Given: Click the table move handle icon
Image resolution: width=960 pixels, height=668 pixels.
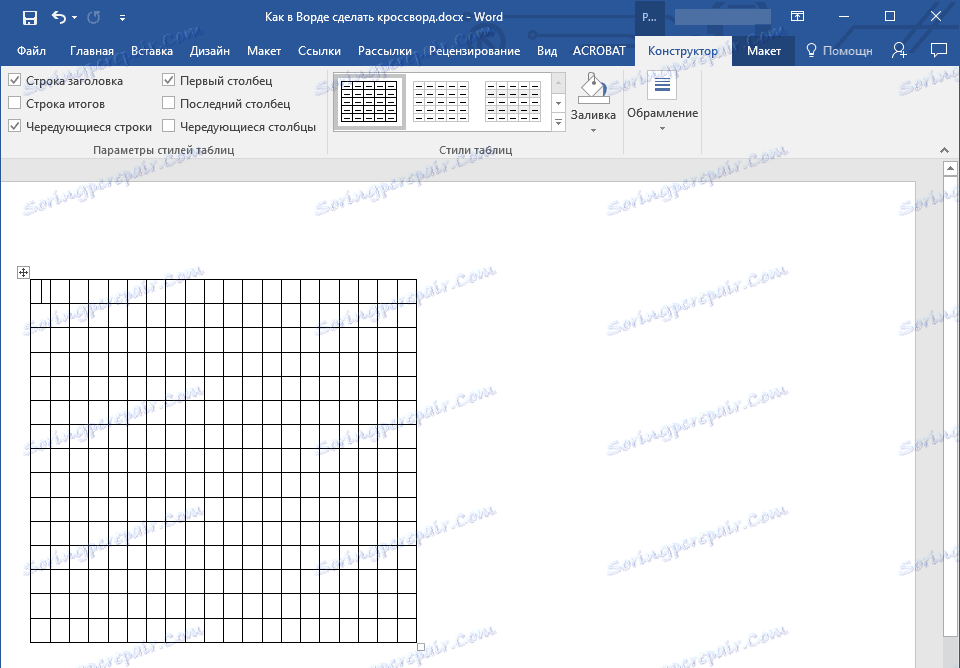Looking at the screenshot, I should pyautogui.click(x=23, y=272).
